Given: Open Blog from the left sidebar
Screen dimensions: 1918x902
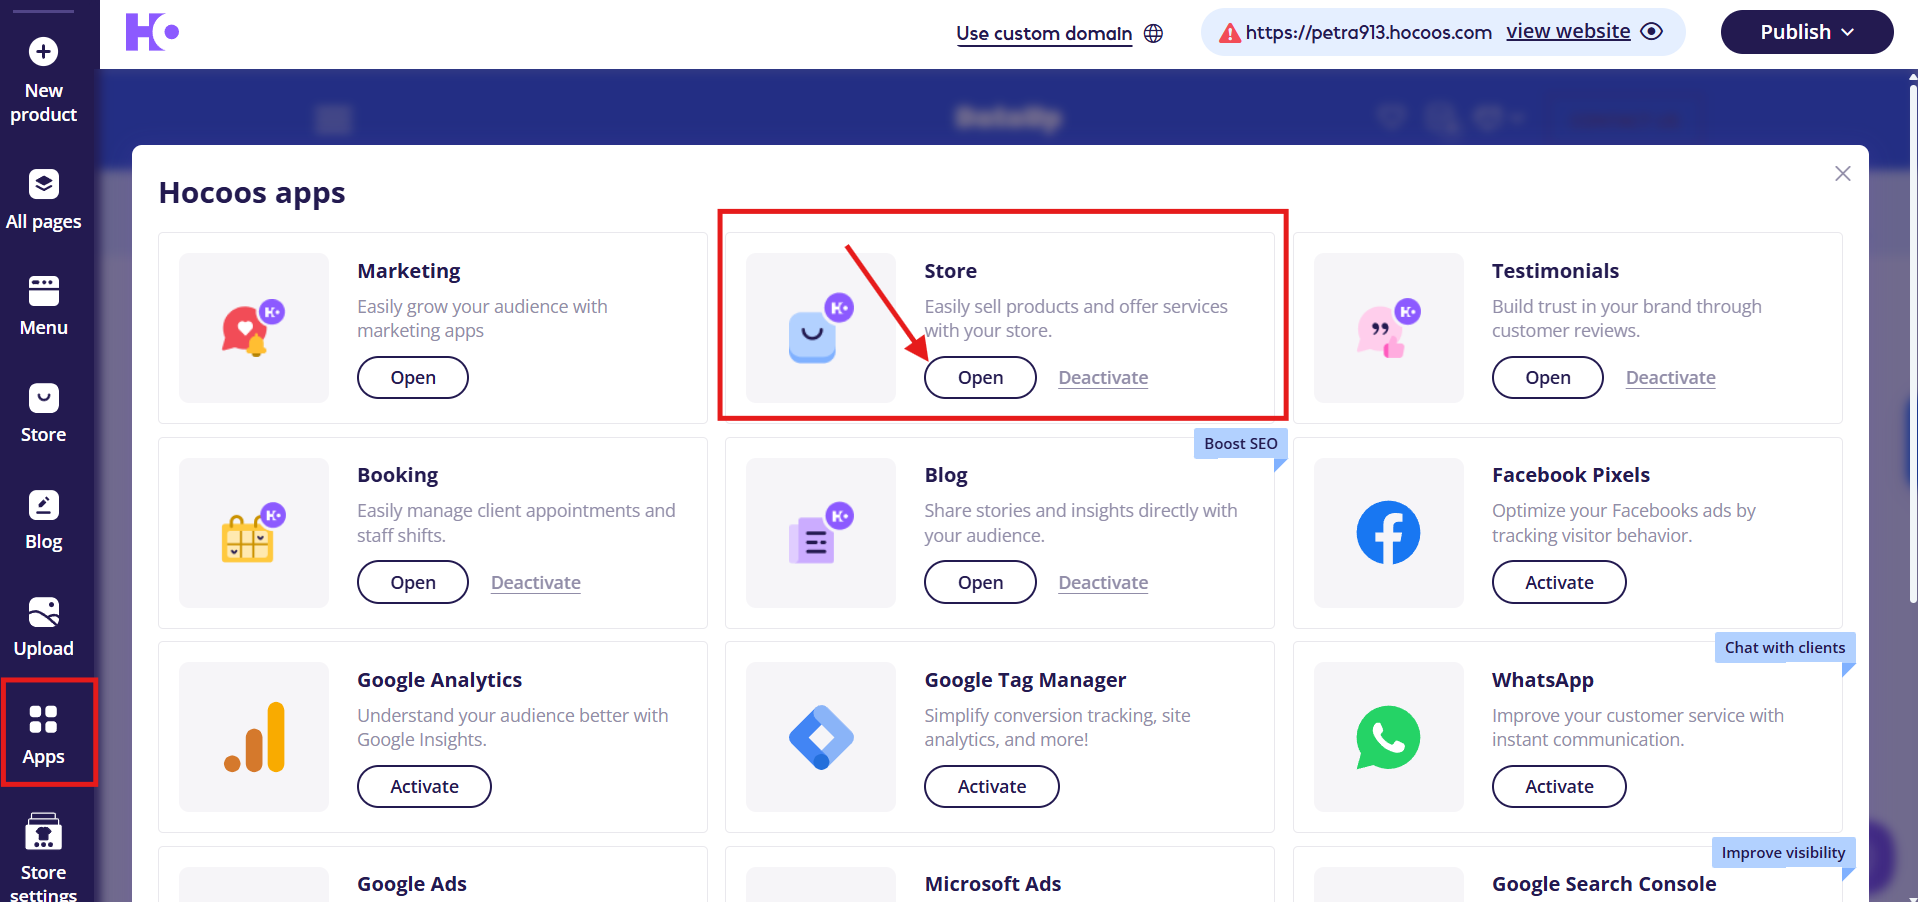Looking at the screenshot, I should (43, 520).
